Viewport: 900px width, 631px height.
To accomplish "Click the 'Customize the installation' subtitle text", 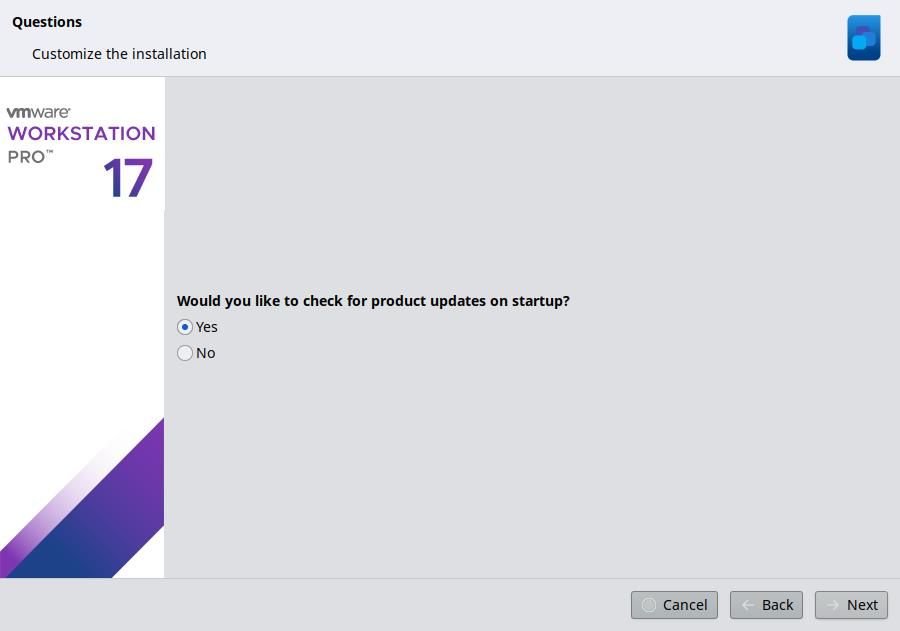I will (119, 54).
